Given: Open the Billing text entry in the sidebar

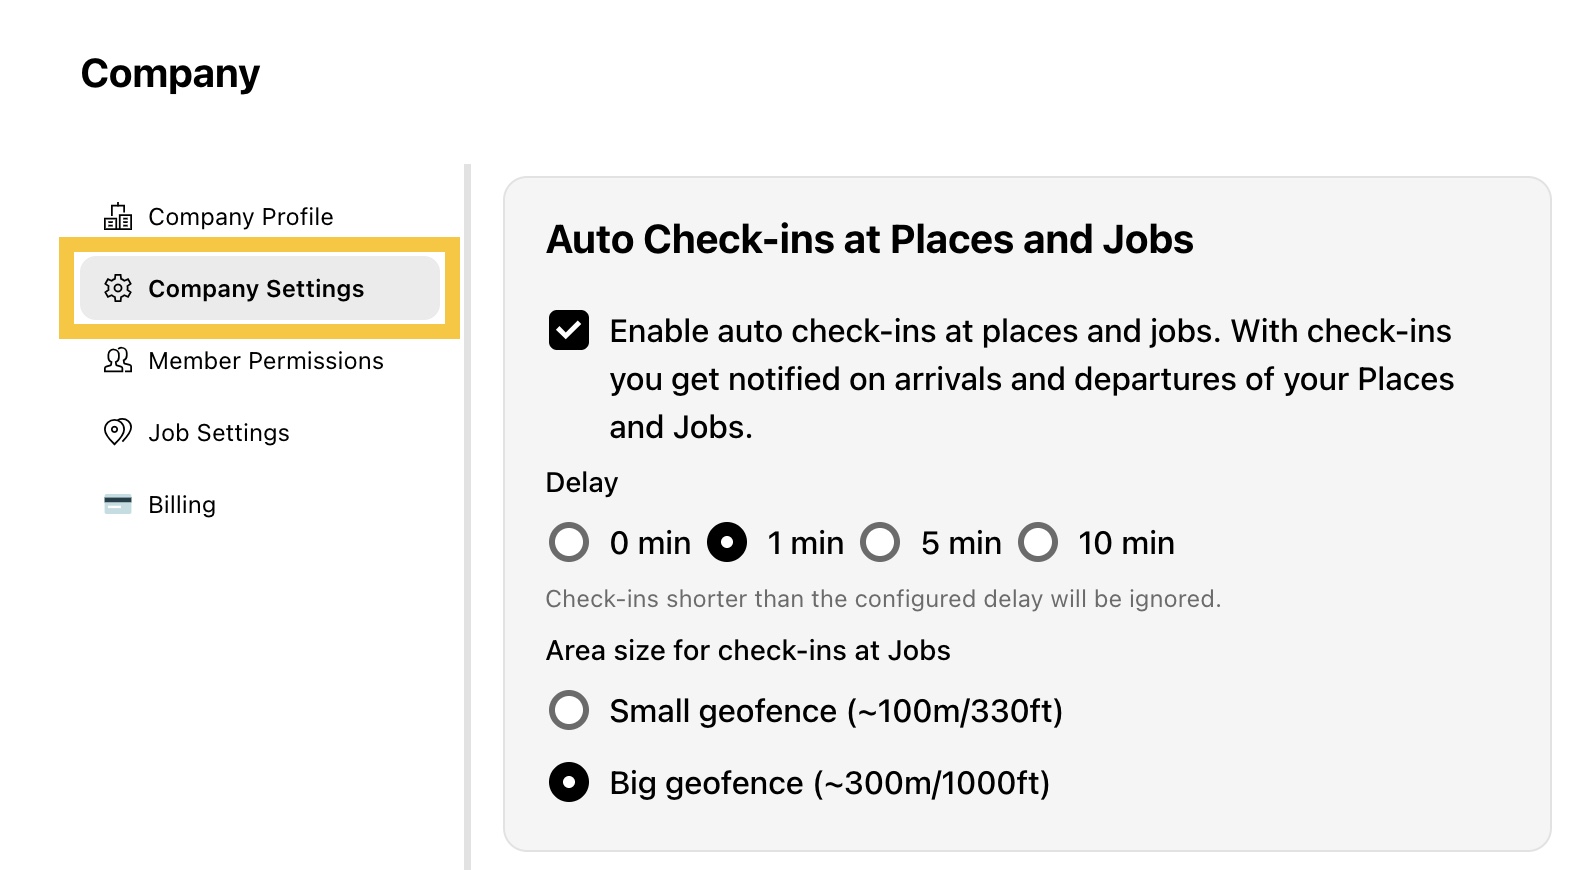Looking at the screenshot, I should click(x=182, y=505).
